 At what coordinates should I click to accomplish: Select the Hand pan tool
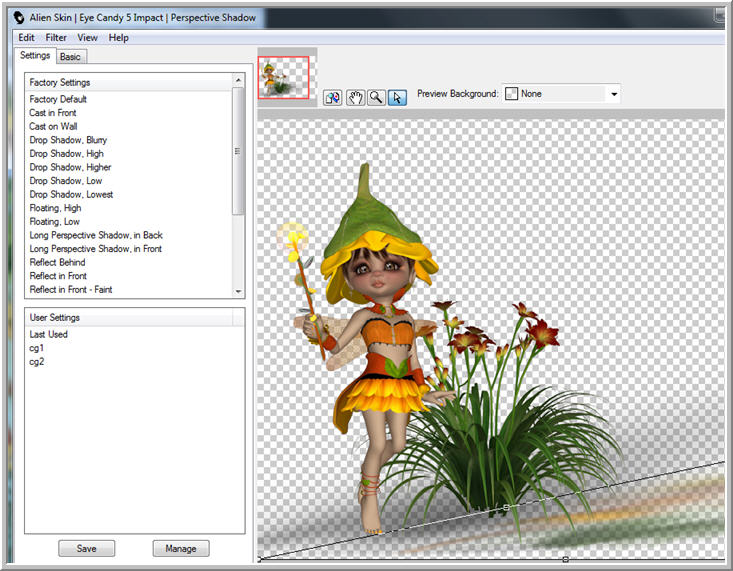click(355, 98)
